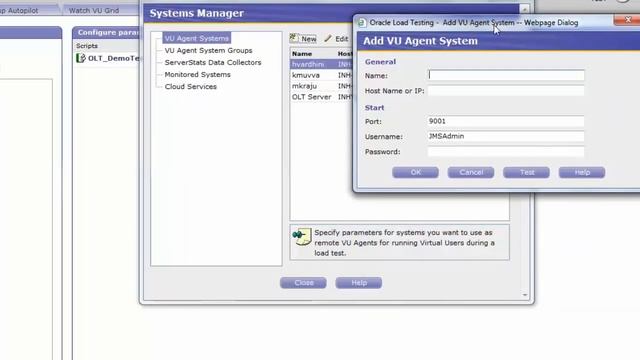640x360 pixels.
Task: Select the hvardhini row in agent list
Action: coord(321,64)
